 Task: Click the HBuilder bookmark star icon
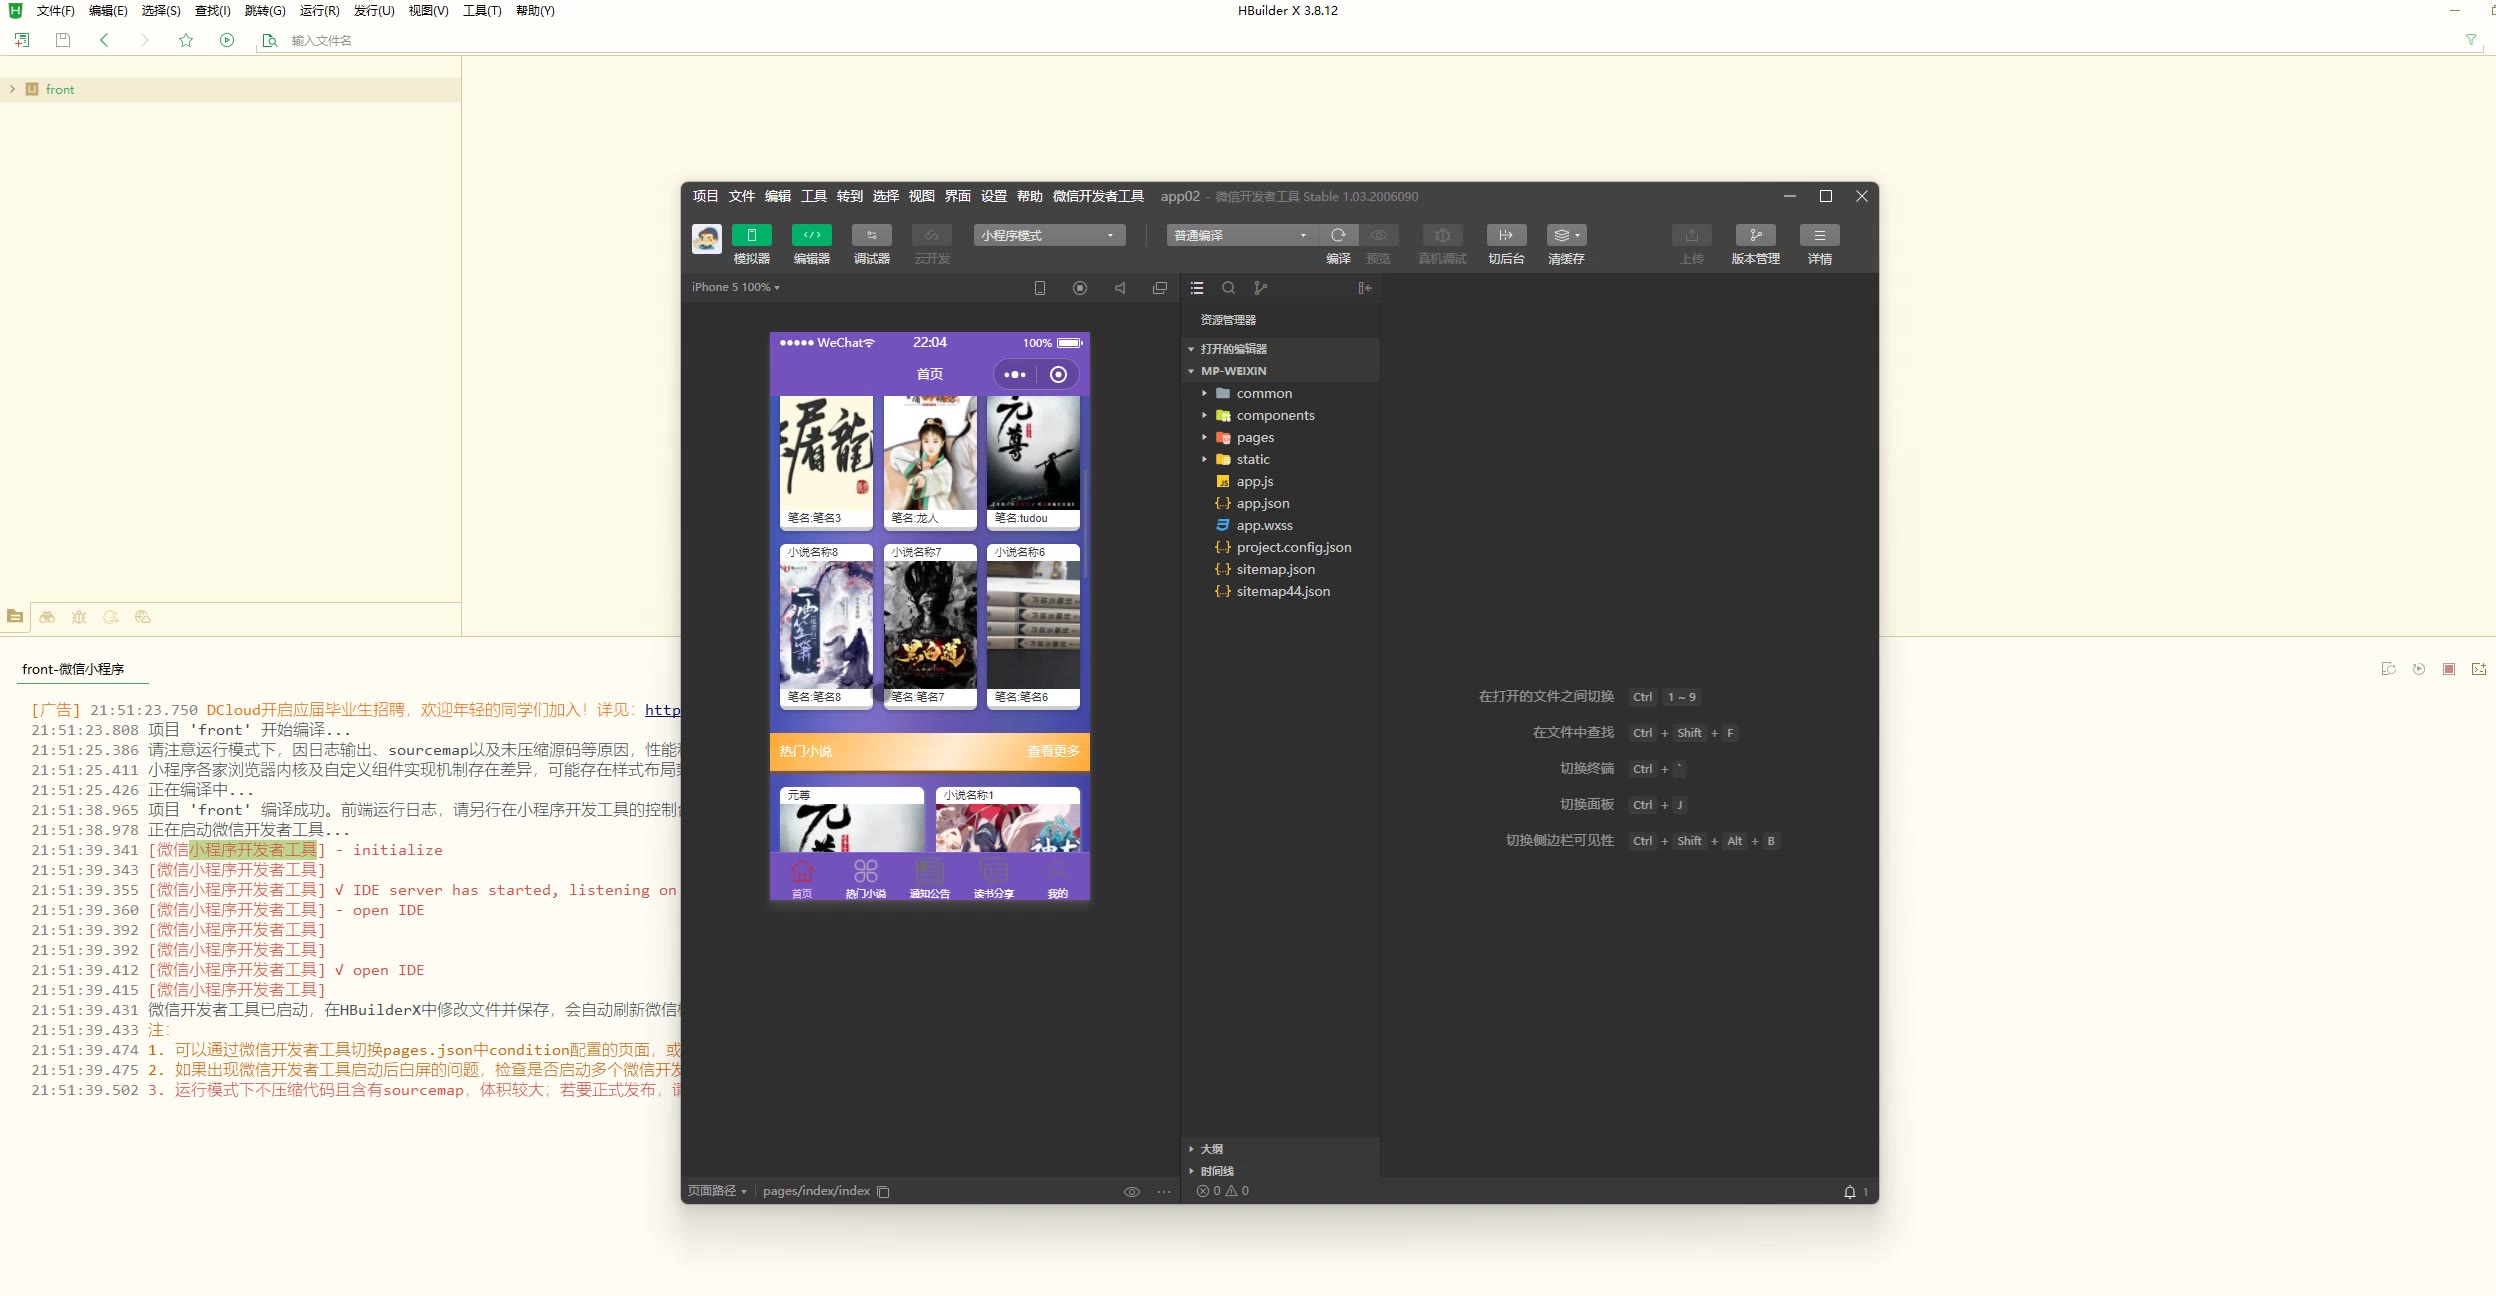pos(186,40)
